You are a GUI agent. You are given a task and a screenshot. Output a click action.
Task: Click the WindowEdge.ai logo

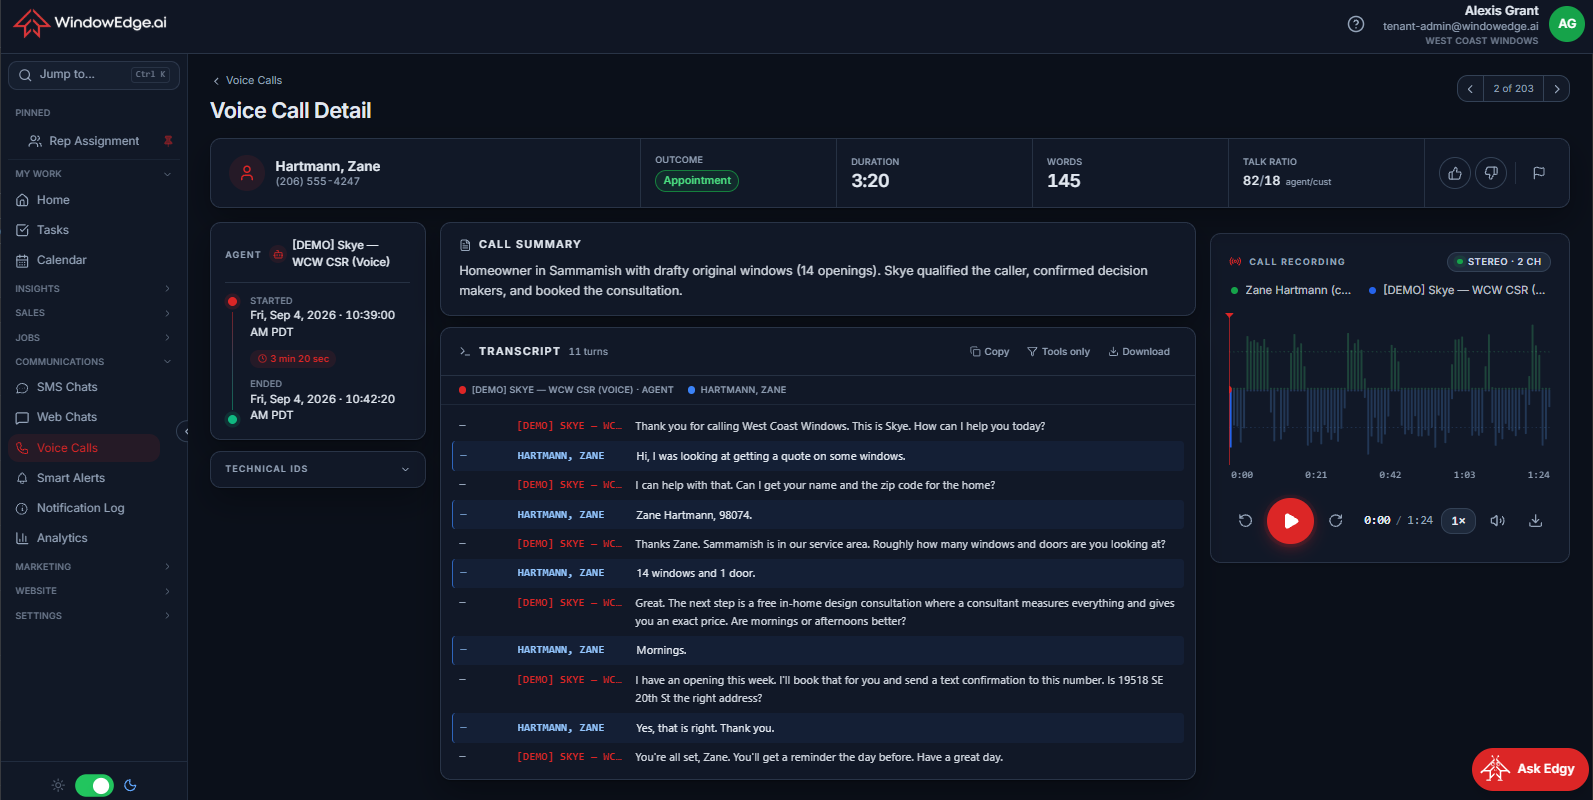pyautogui.click(x=90, y=23)
